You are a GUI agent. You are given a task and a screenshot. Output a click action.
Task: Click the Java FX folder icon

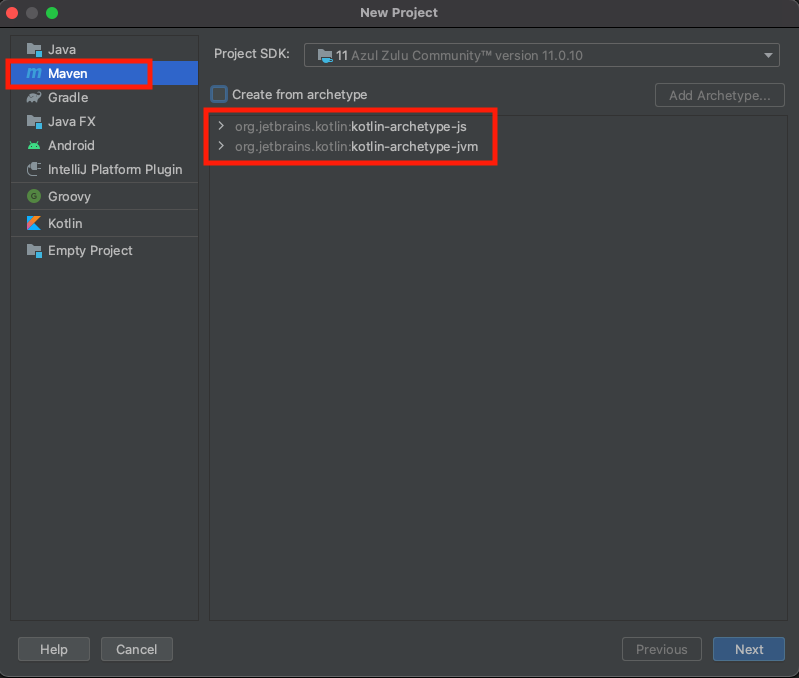pos(34,122)
